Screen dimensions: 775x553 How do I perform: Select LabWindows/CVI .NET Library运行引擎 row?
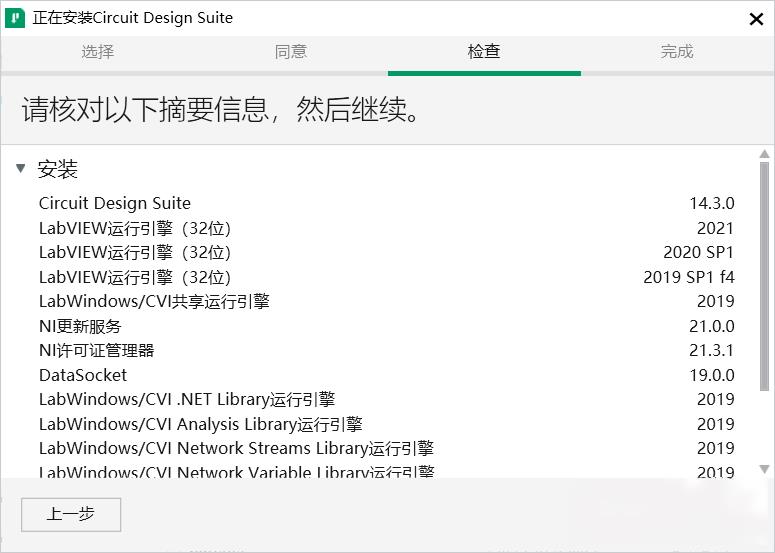pyautogui.click(x=387, y=399)
